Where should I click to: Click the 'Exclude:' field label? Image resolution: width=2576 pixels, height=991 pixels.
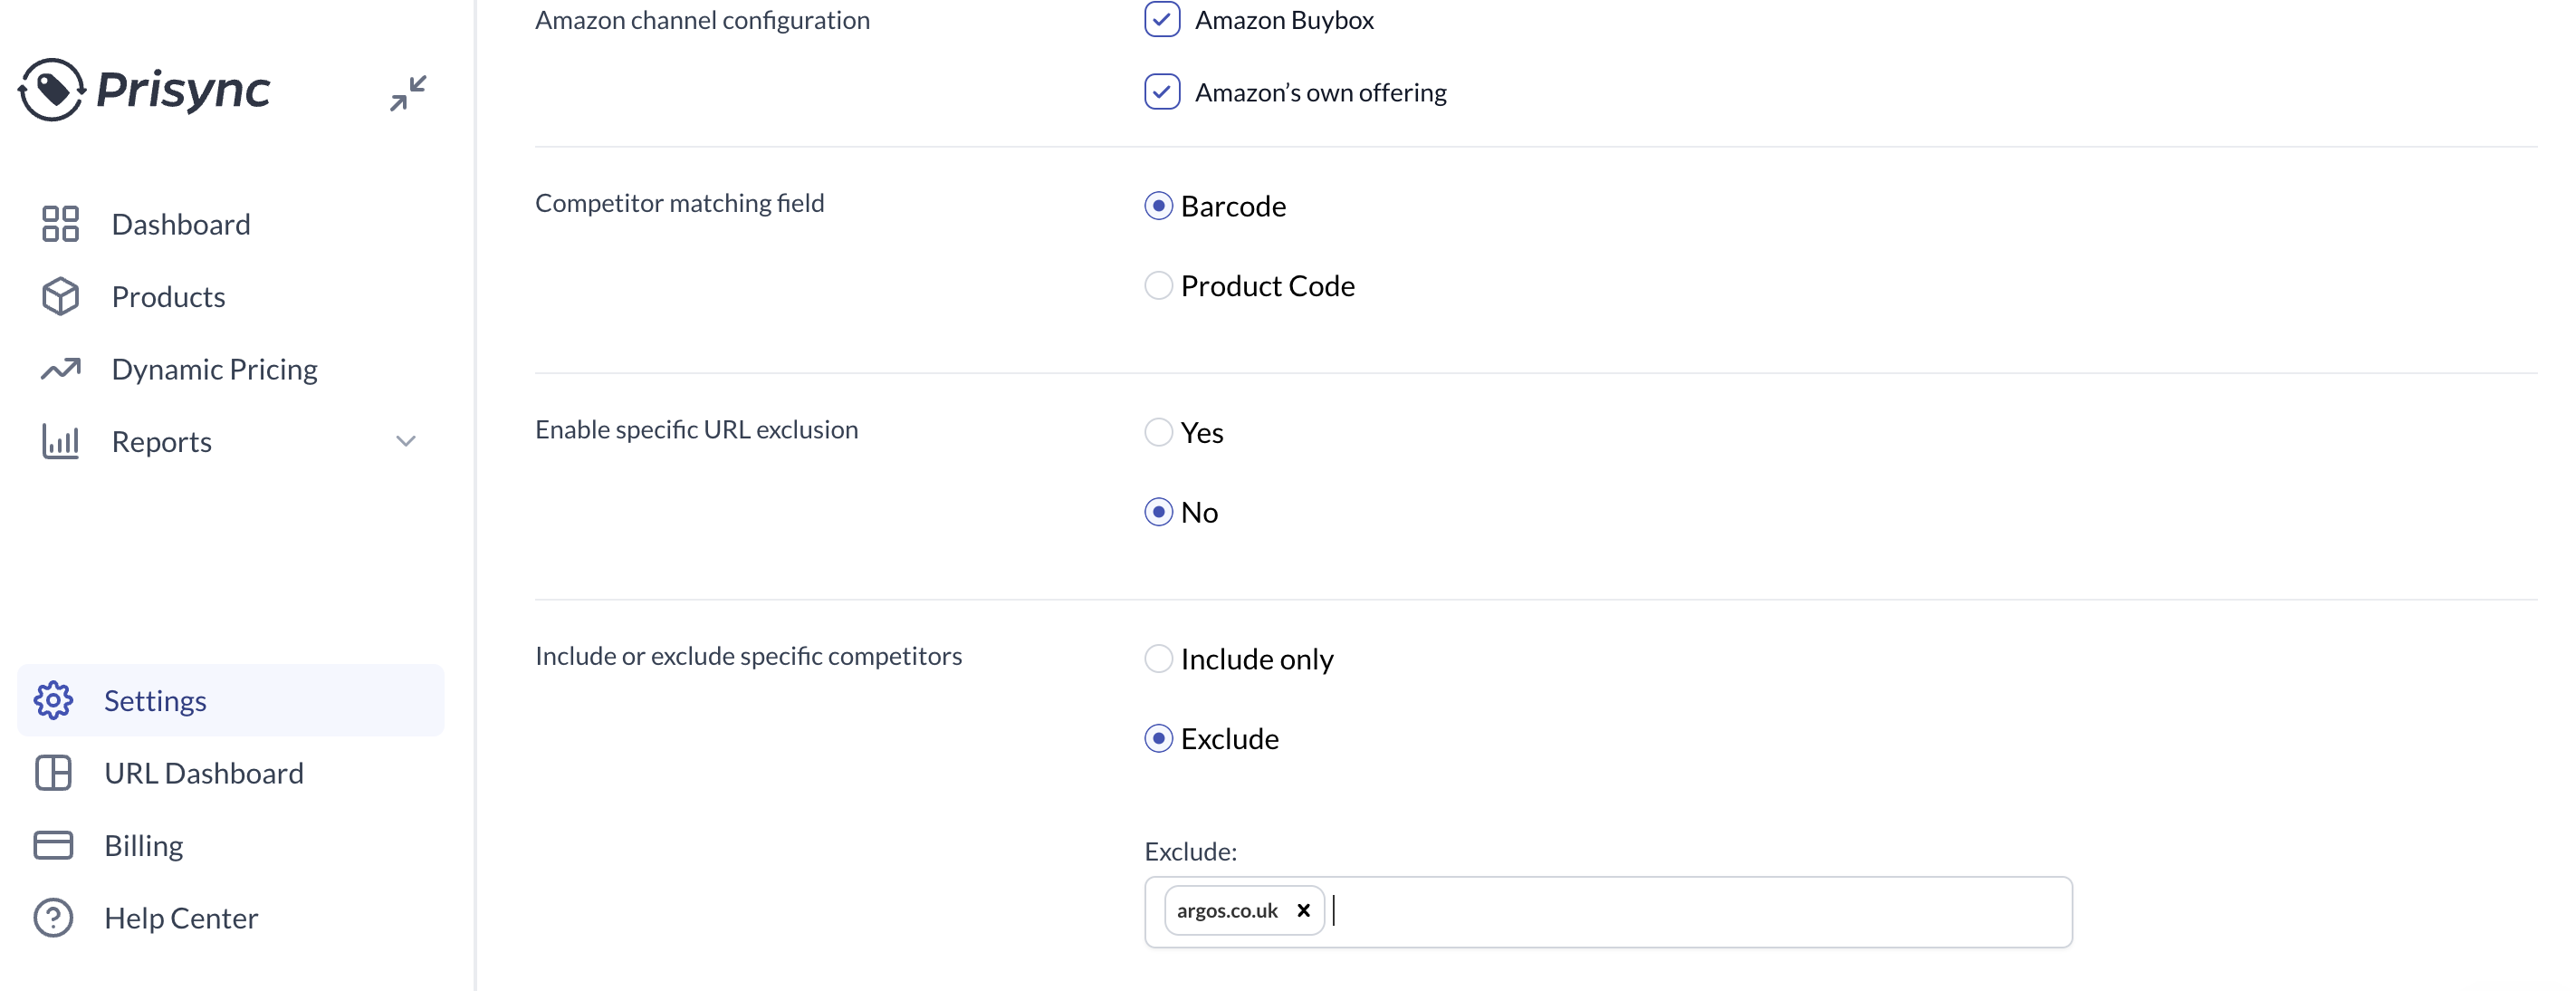[1191, 851]
